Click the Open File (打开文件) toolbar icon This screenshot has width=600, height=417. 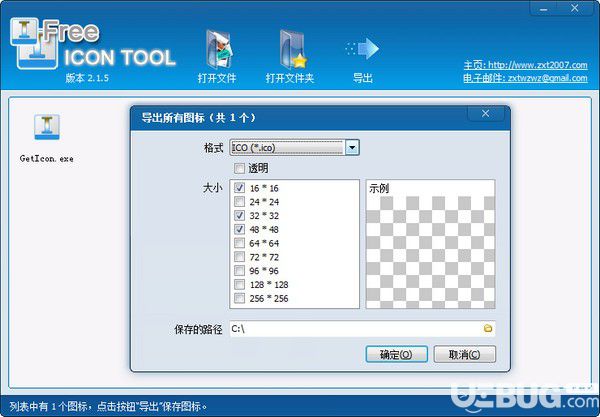pyautogui.click(x=218, y=49)
